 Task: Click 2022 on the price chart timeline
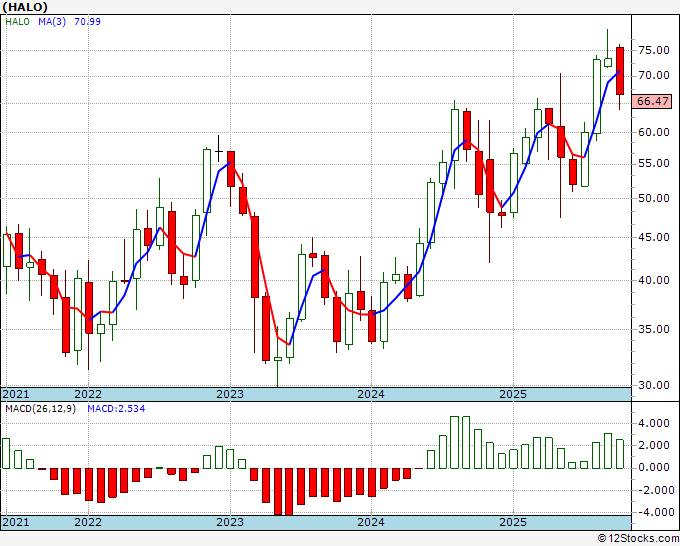pos(88,394)
